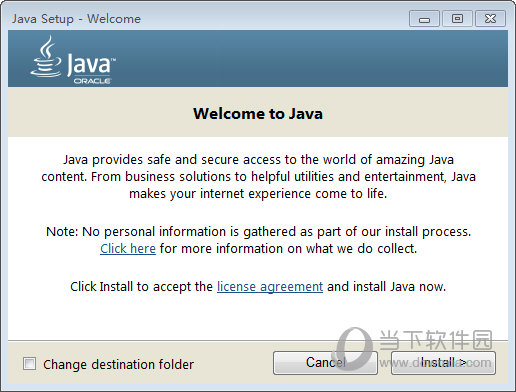516x392 pixels.
Task: Open the license agreement link
Action: [270, 287]
